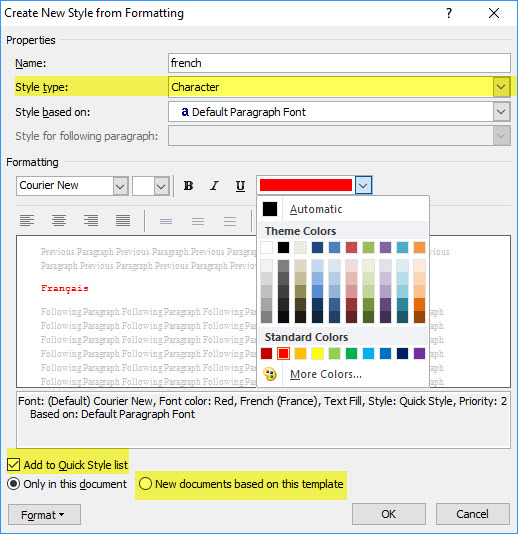Choose Automatic font color

(343, 209)
